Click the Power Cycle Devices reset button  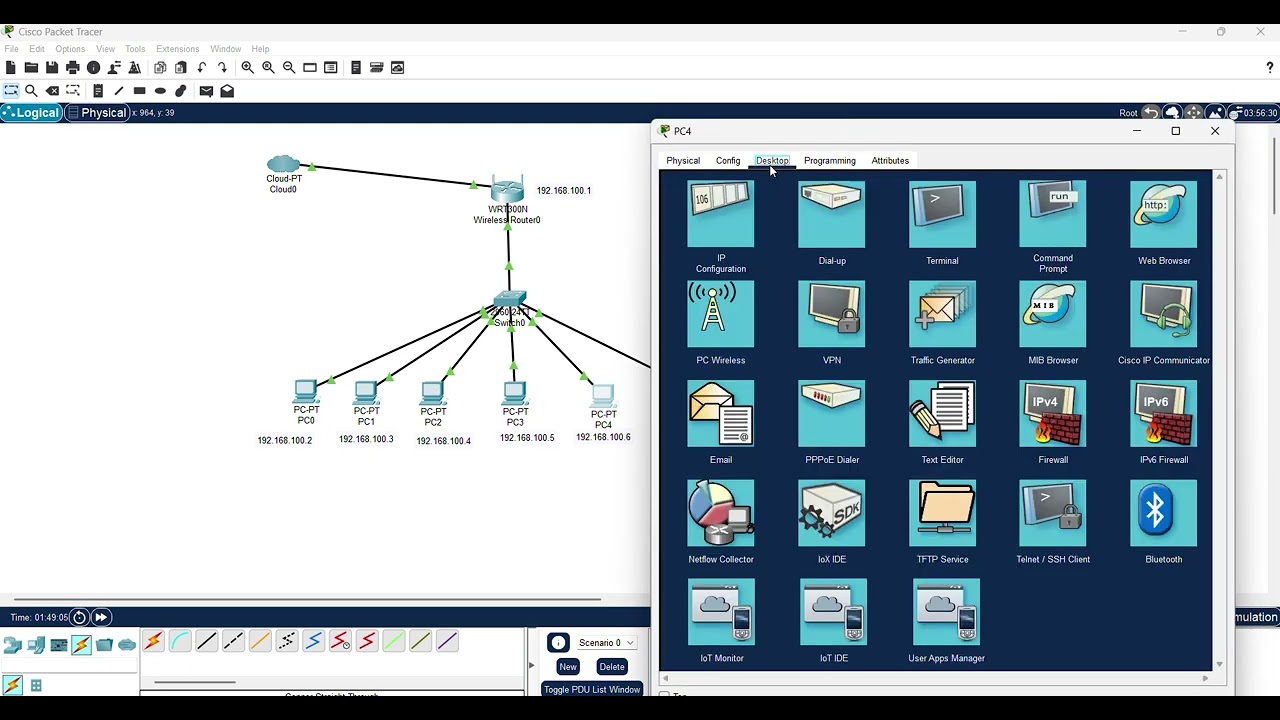tap(80, 617)
